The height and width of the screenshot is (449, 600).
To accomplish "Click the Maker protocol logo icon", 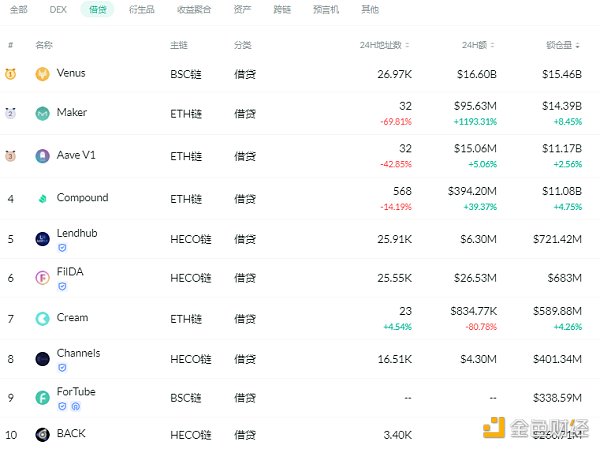I will pos(42,114).
